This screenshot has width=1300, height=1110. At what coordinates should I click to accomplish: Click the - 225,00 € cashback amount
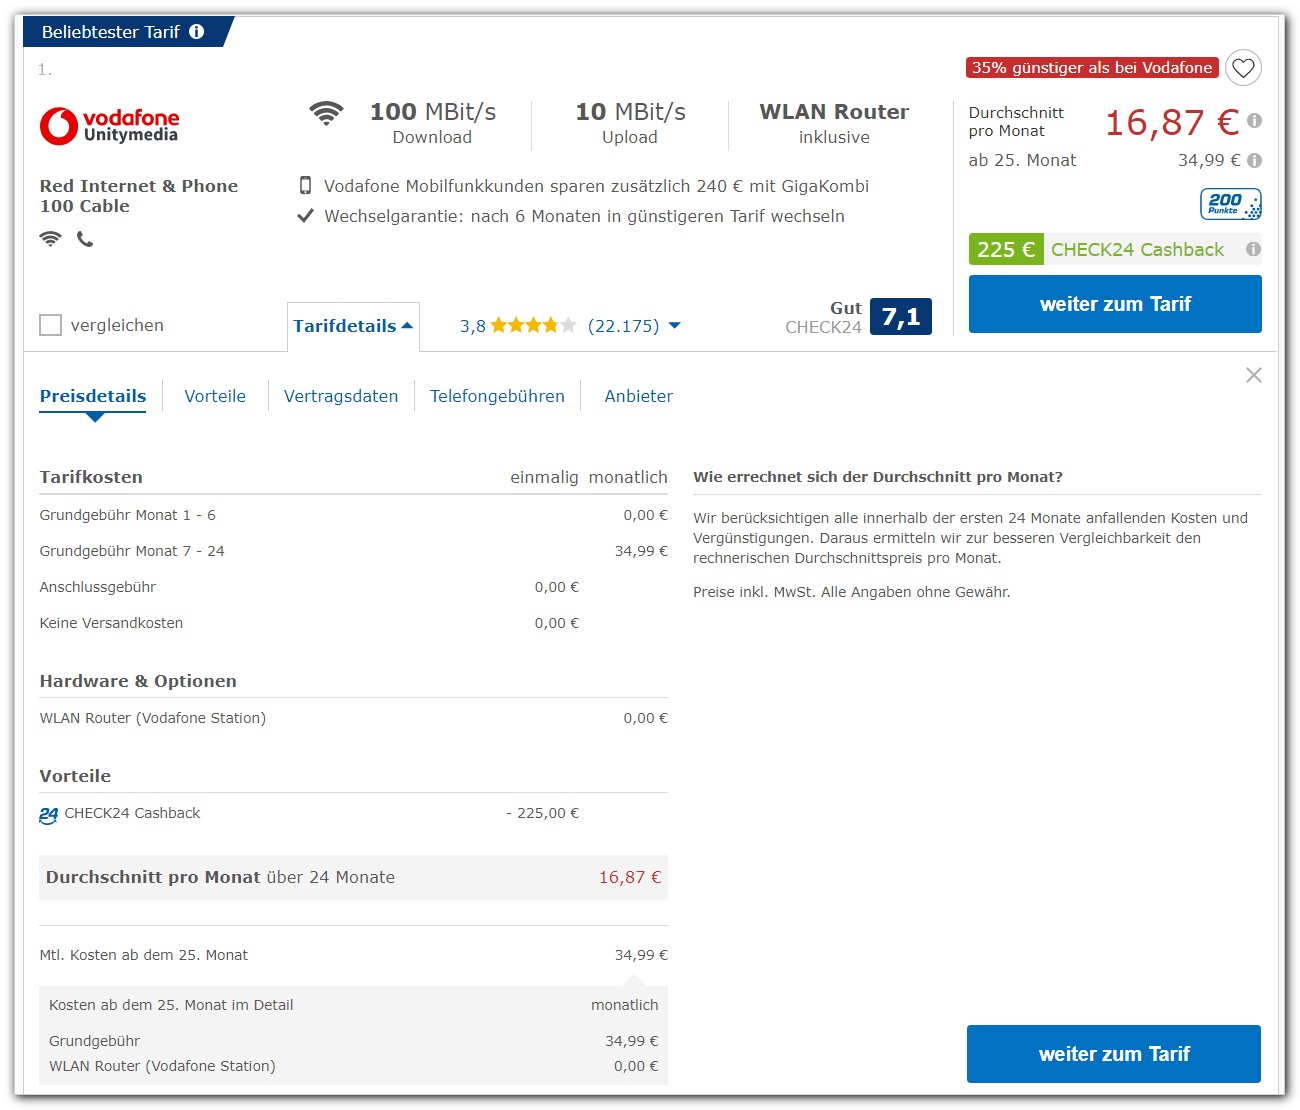point(543,813)
